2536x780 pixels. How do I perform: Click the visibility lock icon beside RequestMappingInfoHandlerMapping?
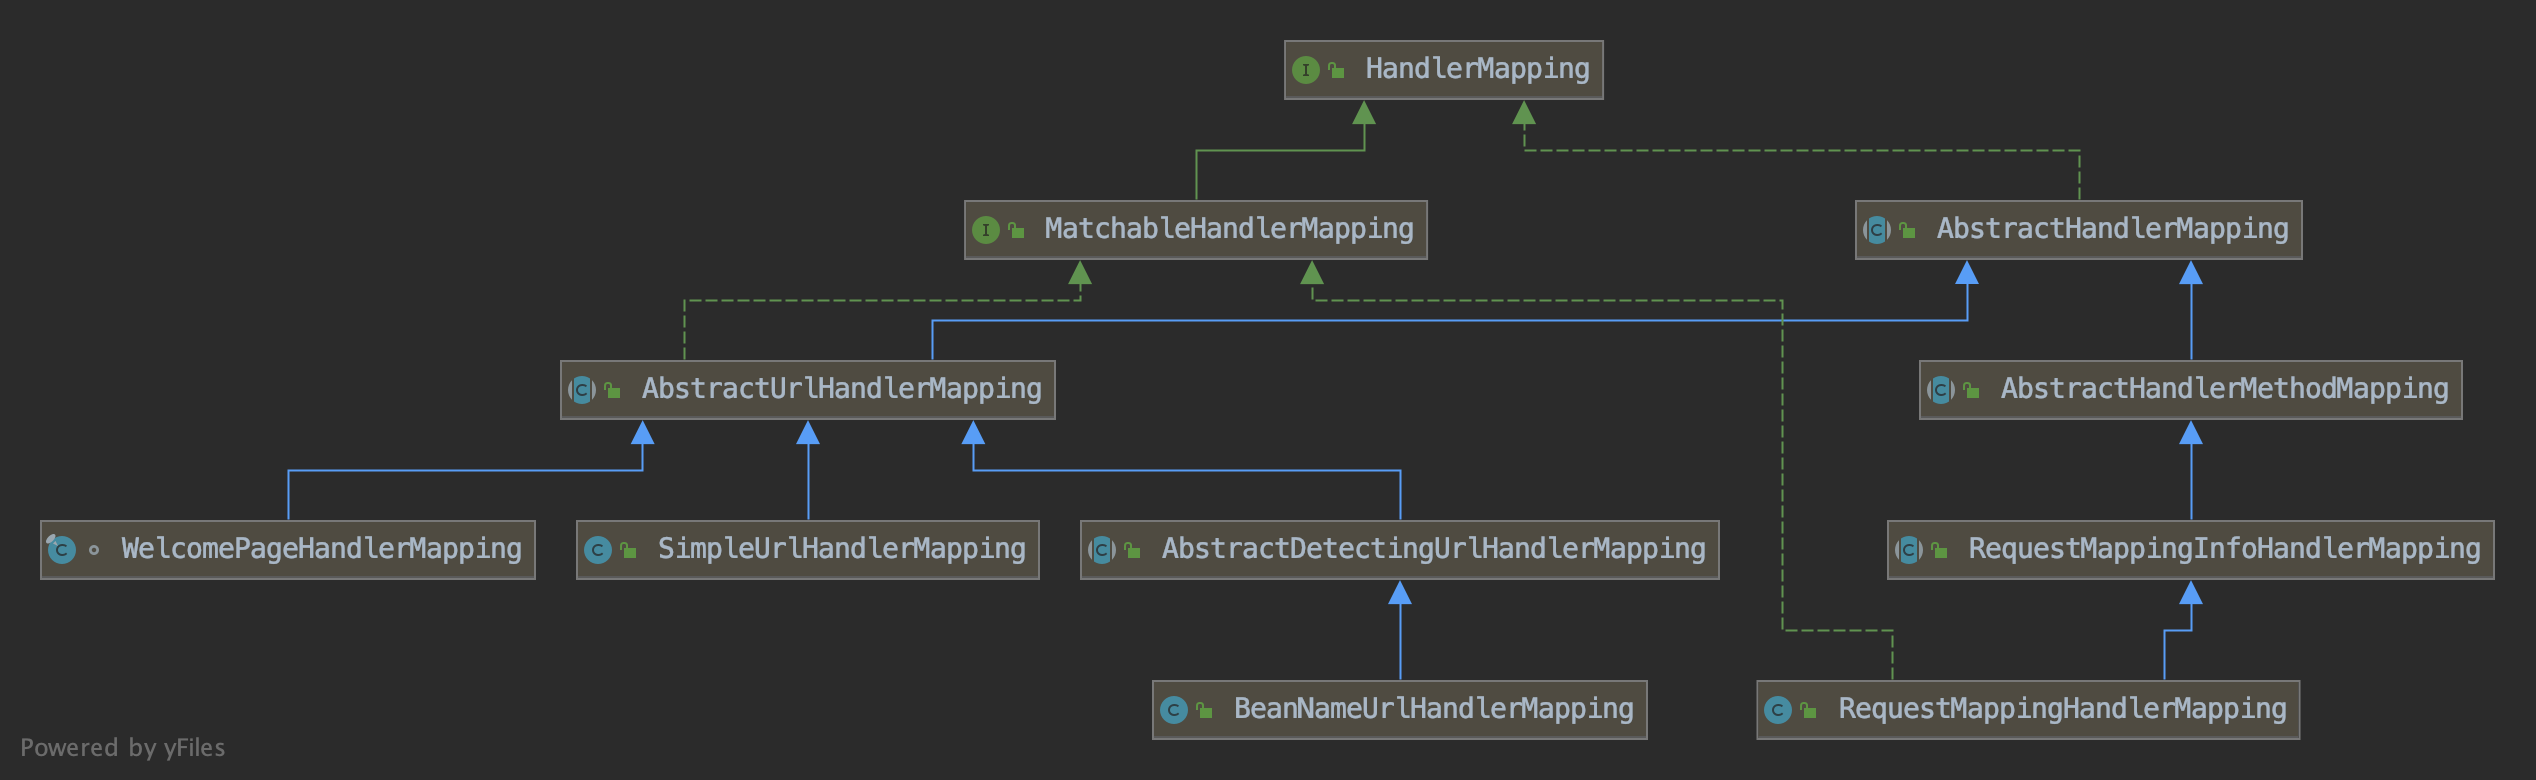(x=1940, y=550)
